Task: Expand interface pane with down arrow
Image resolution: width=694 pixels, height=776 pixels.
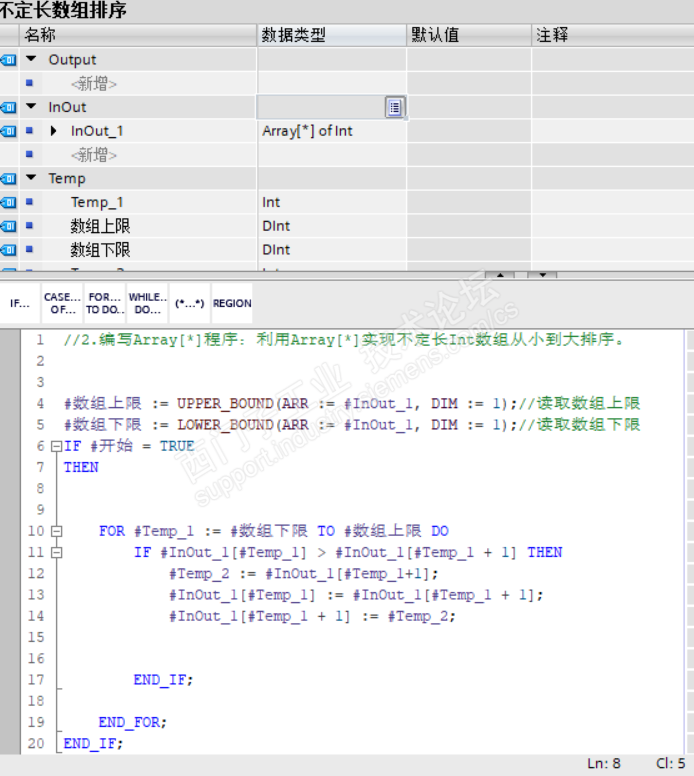Action: [x=543, y=275]
